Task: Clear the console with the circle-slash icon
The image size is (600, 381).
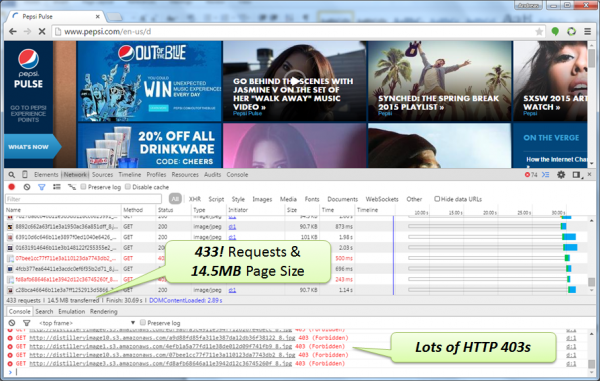Action: coord(11,322)
